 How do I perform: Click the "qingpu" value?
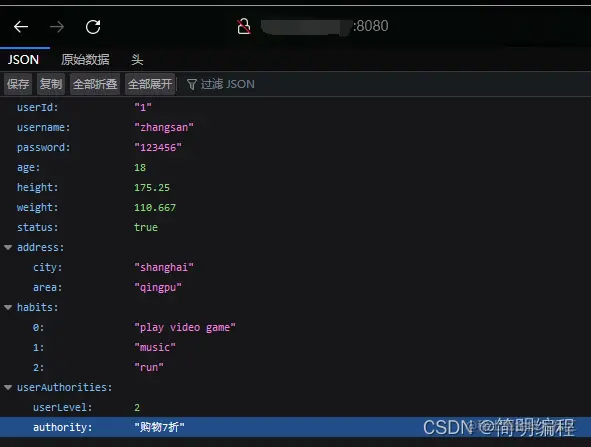(x=158, y=287)
